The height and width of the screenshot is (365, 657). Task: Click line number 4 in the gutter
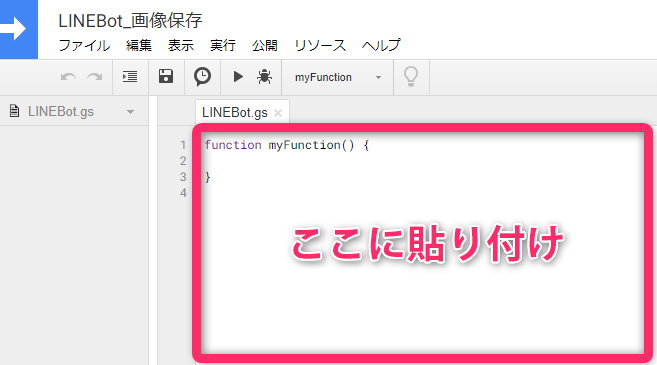pos(183,193)
